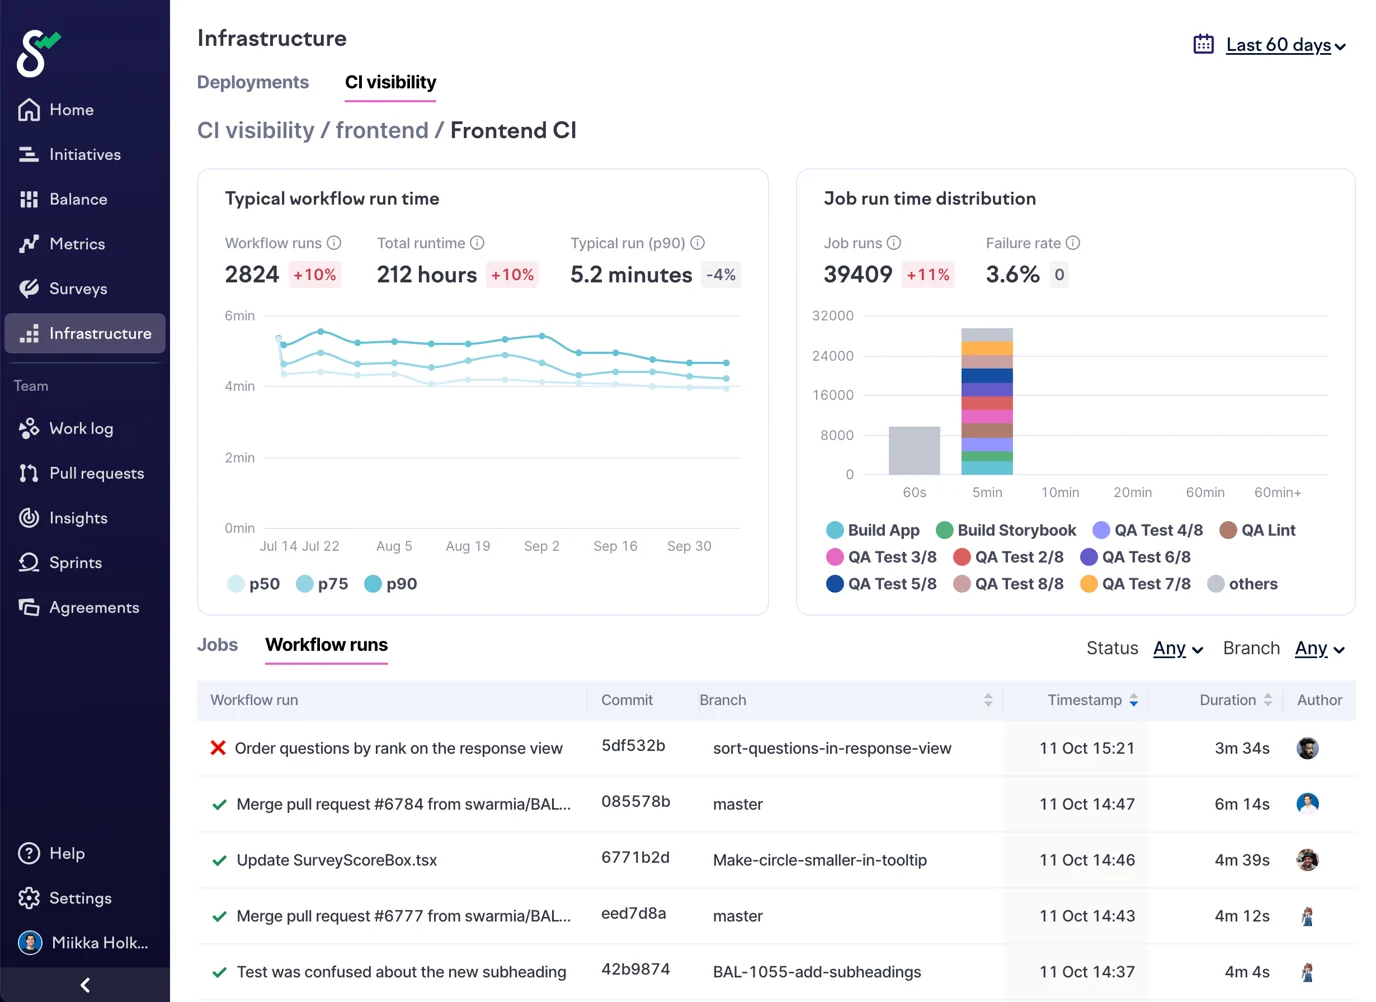Expand the Branch filter dropdown

1319,649
